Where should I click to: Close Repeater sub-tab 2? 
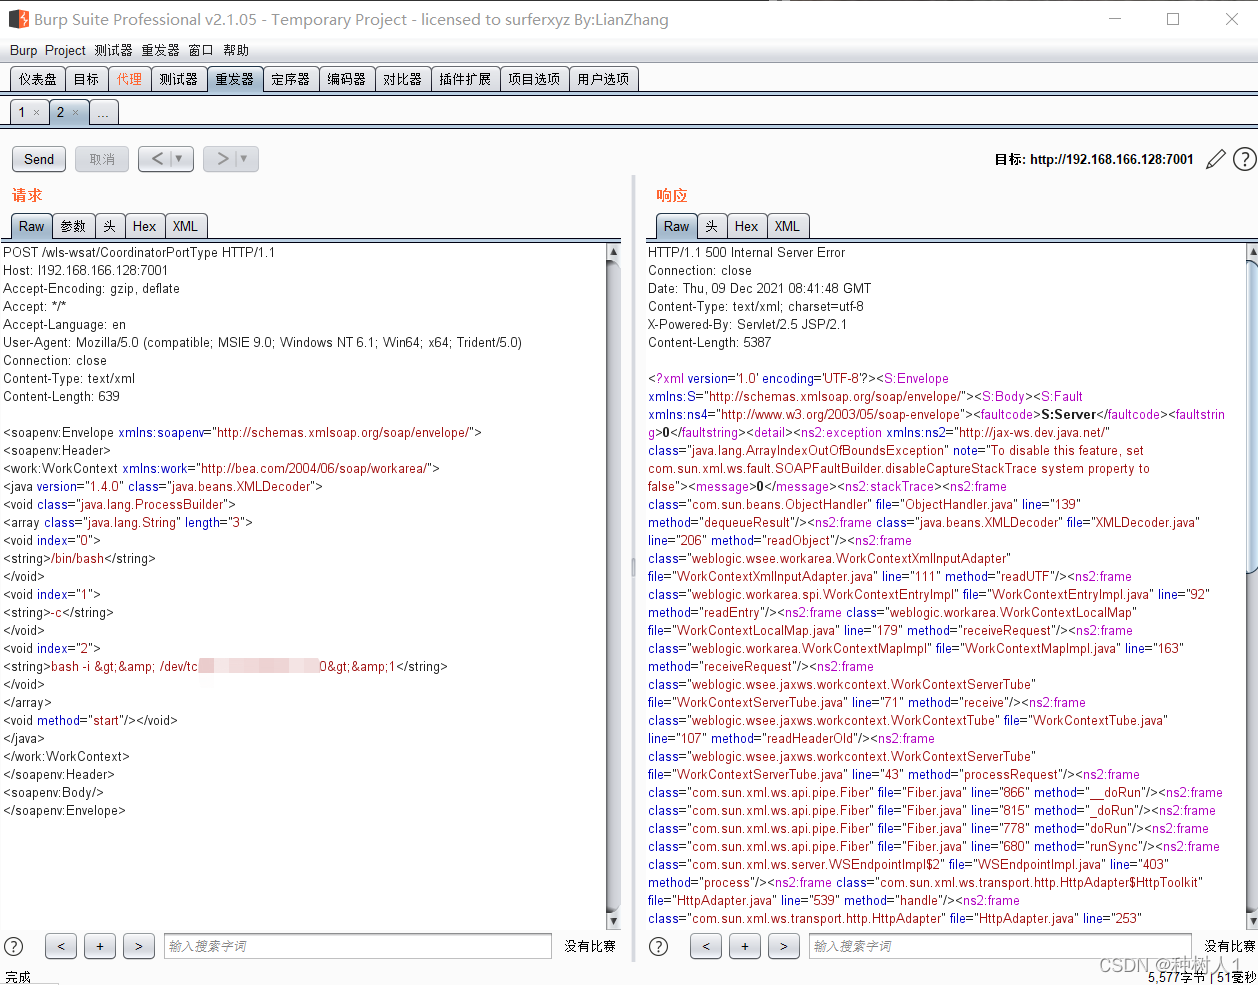pyautogui.click(x=76, y=113)
